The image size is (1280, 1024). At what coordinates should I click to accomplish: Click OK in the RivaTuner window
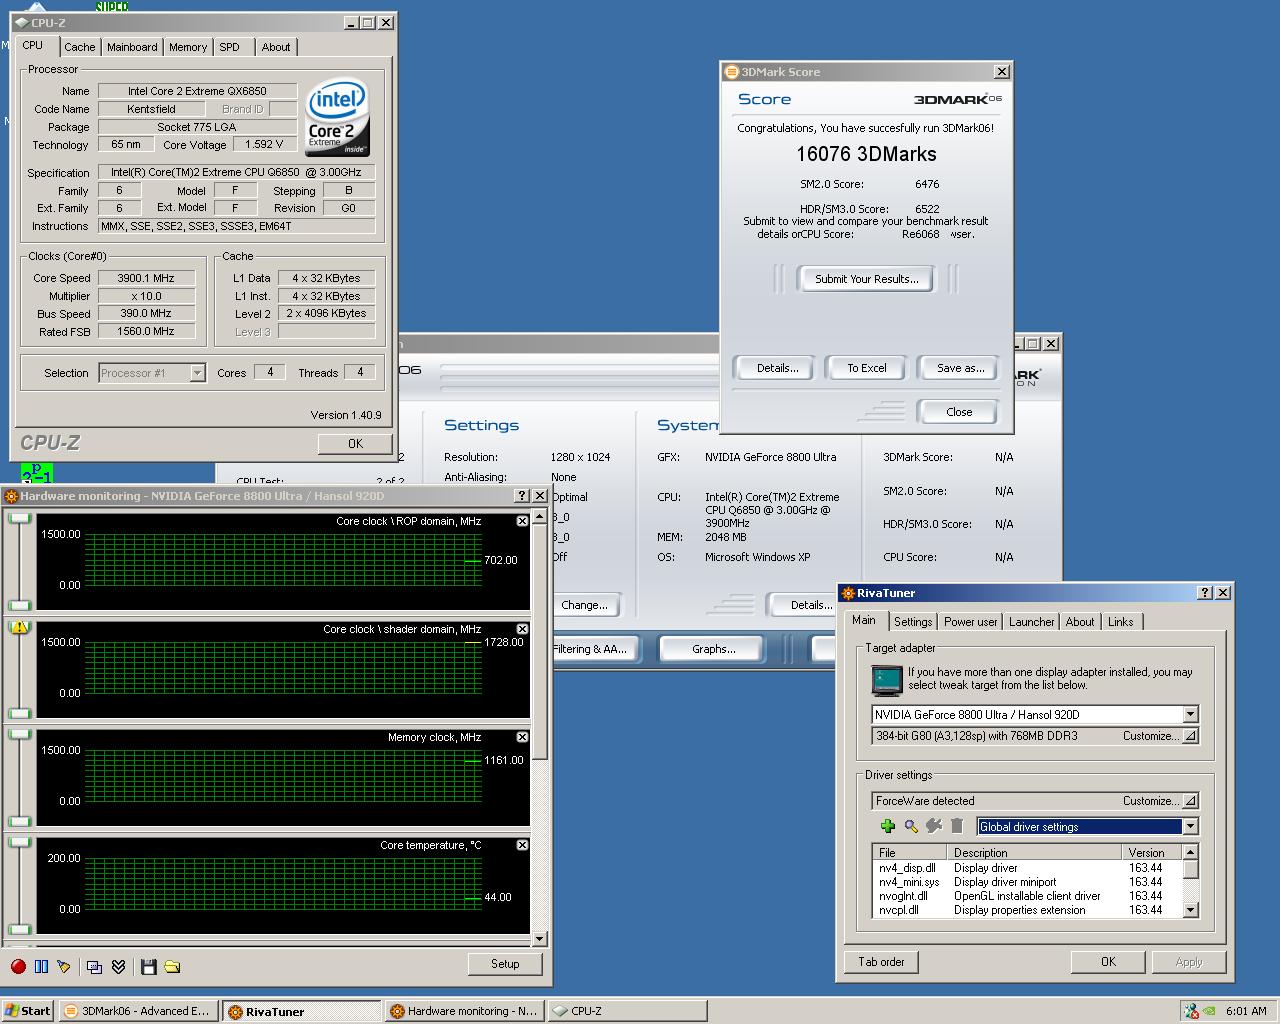coord(1108,962)
